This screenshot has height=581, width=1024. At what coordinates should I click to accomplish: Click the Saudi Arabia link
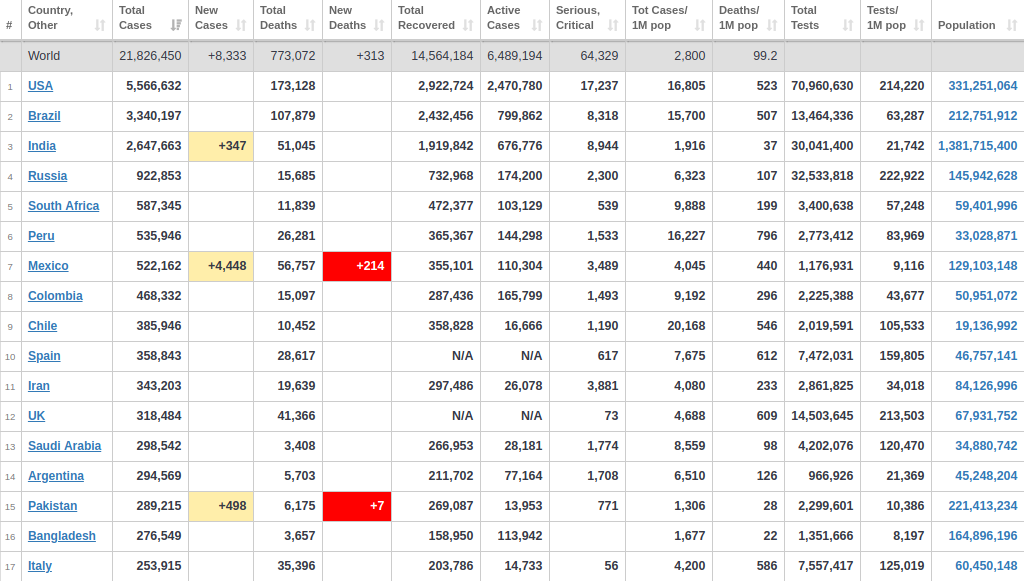coord(65,447)
